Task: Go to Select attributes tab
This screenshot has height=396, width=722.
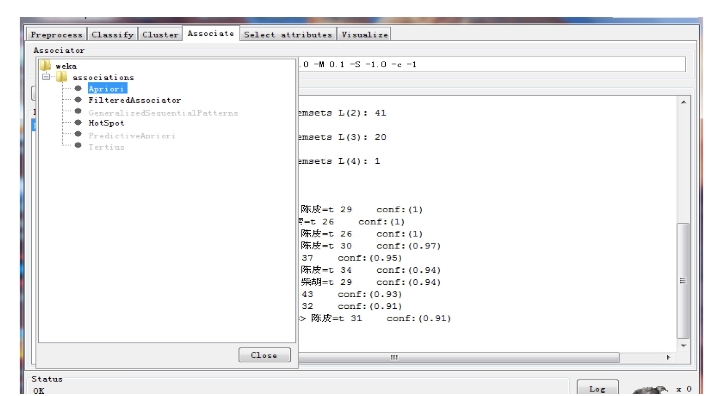Action: (x=288, y=35)
